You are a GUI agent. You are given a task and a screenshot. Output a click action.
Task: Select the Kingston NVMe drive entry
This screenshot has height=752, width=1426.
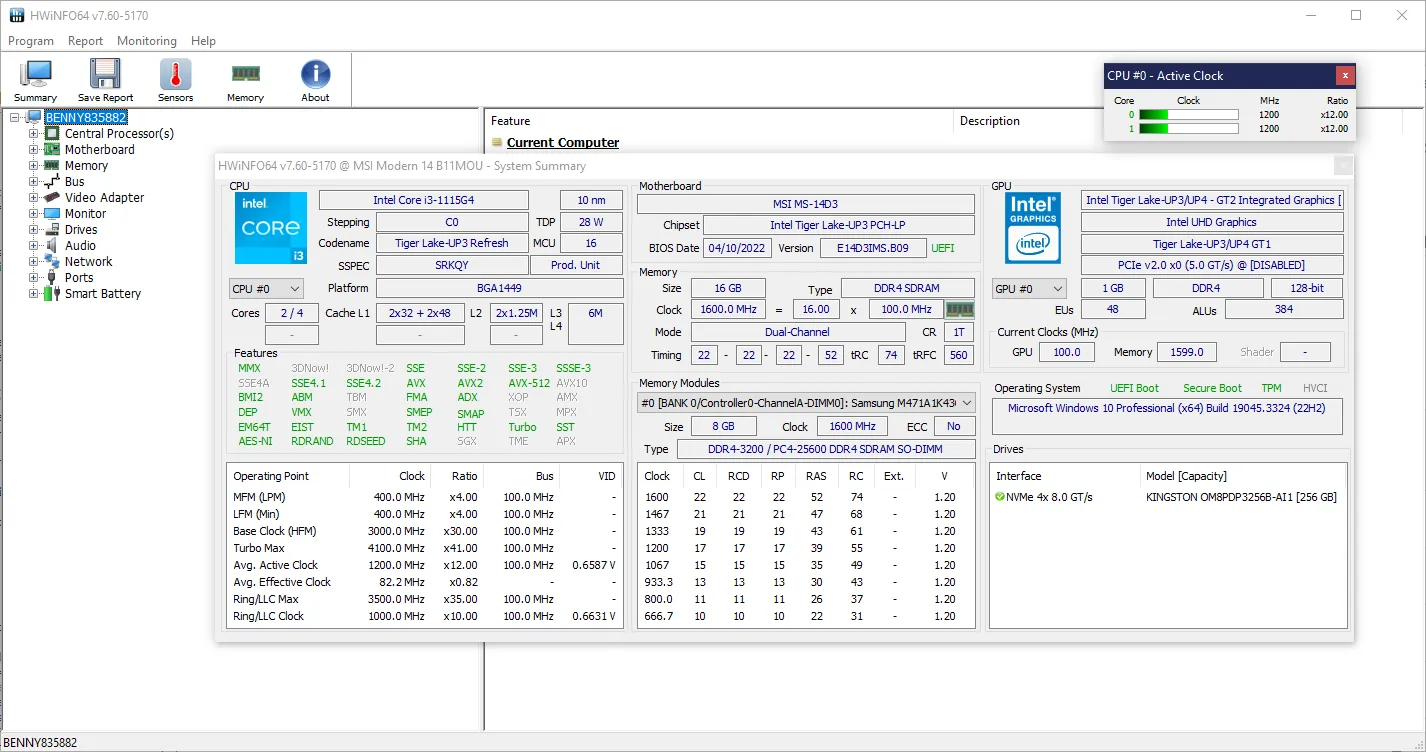(1240, 497)
